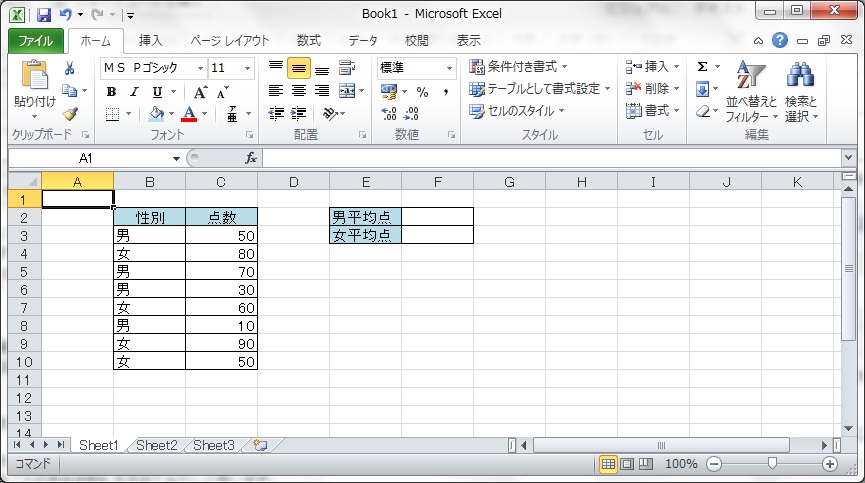Viewport: 865px width, 483px height.
Task: Click the Font Color A icon
Action: (x=189, y=114)
